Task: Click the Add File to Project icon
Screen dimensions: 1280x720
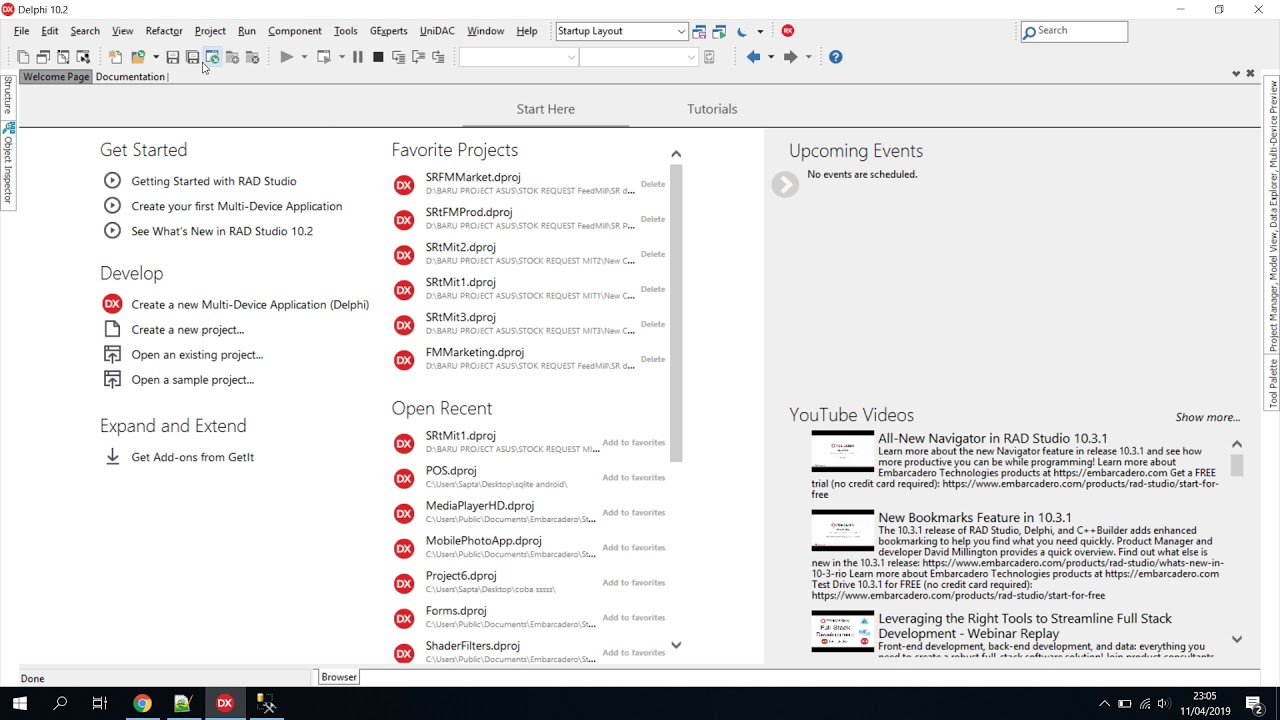Action: pos(232,57)
